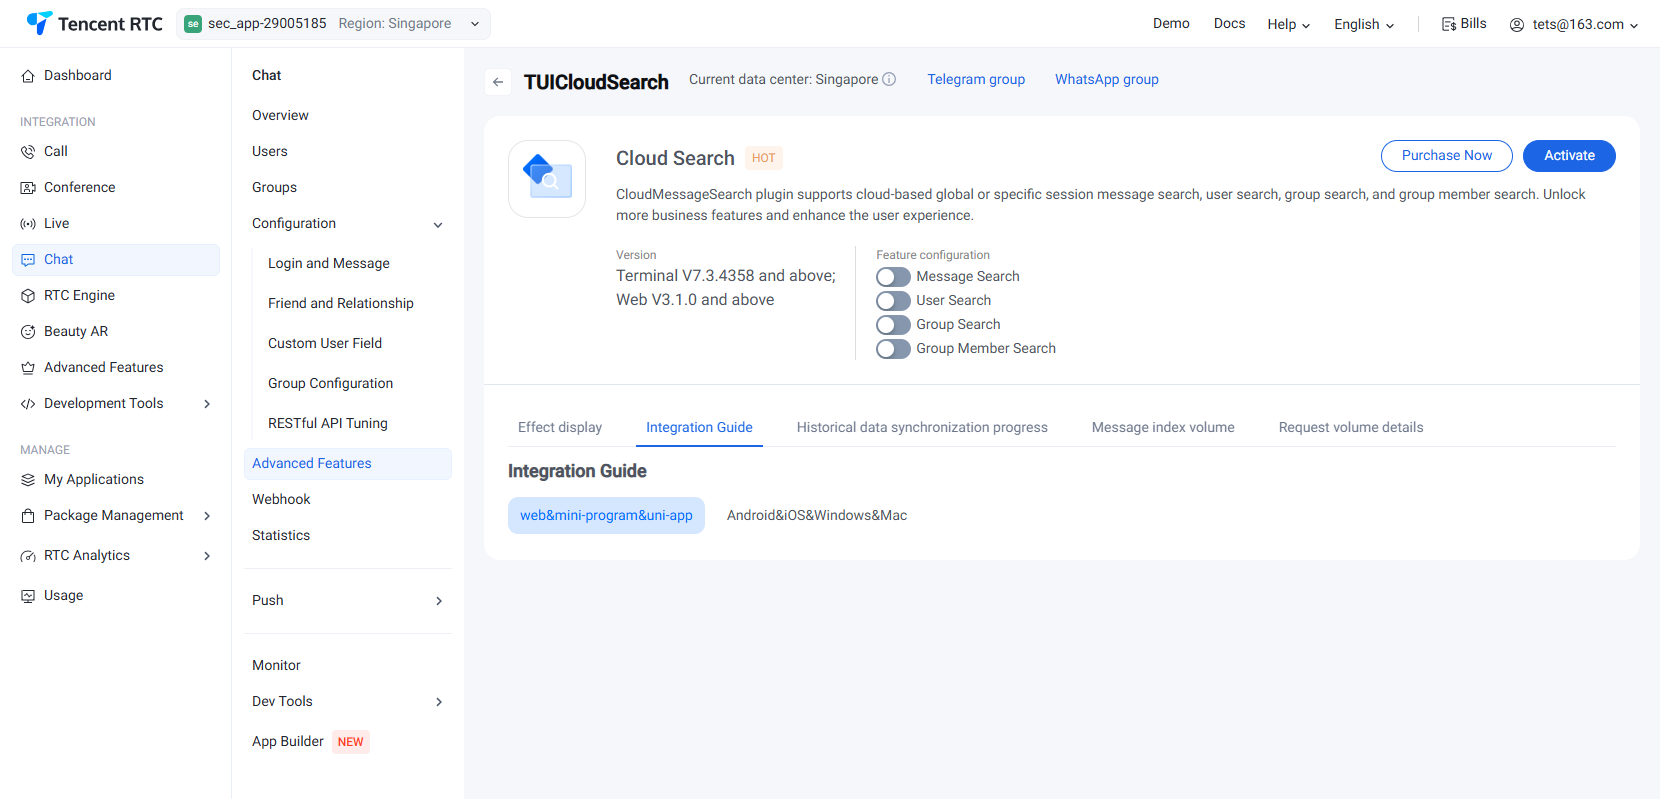Open the Telegram group link
The width and height of the screenshot is (1660, 799).
coord(975,79)
